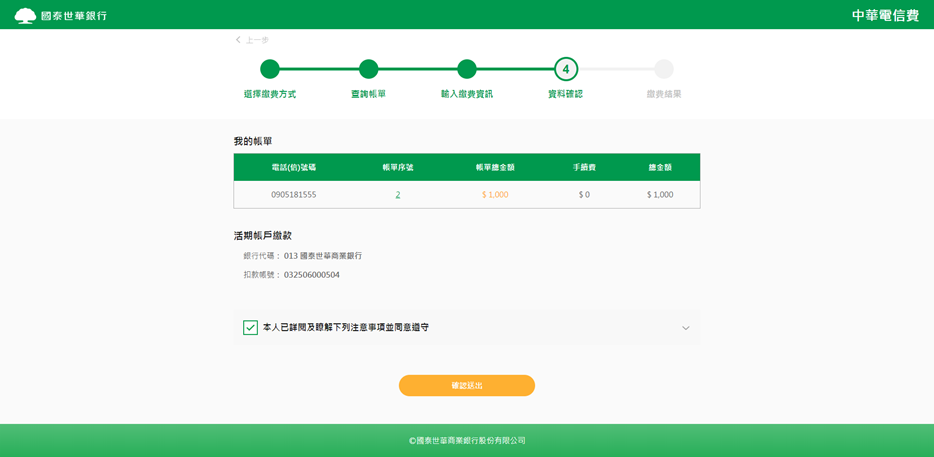The width and height of the screenshot is (934, 457).
Task: Click the 電話(card)號碼 column header
Action: coord(294,167)
